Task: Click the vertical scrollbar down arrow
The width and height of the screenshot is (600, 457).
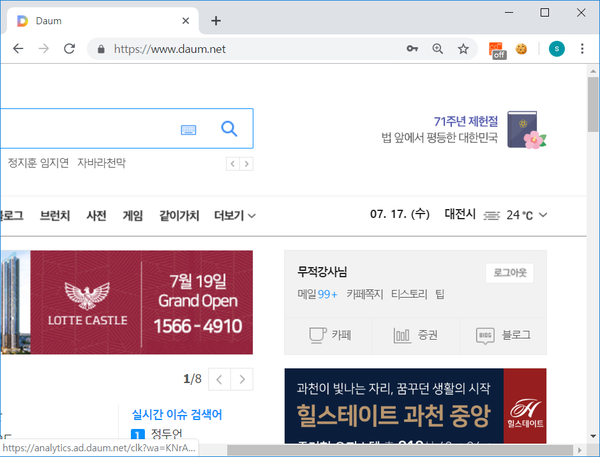Action: tap(593, 436)
